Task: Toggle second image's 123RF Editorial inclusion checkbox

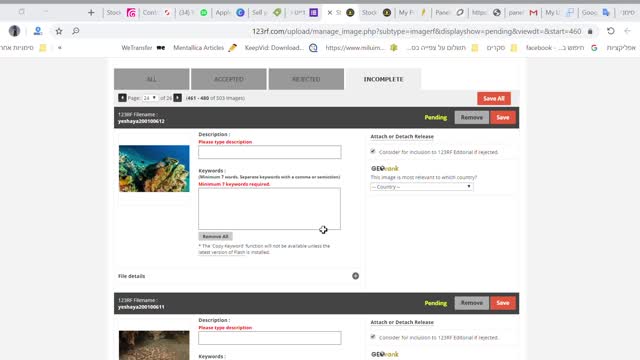Action: [373, 337]
